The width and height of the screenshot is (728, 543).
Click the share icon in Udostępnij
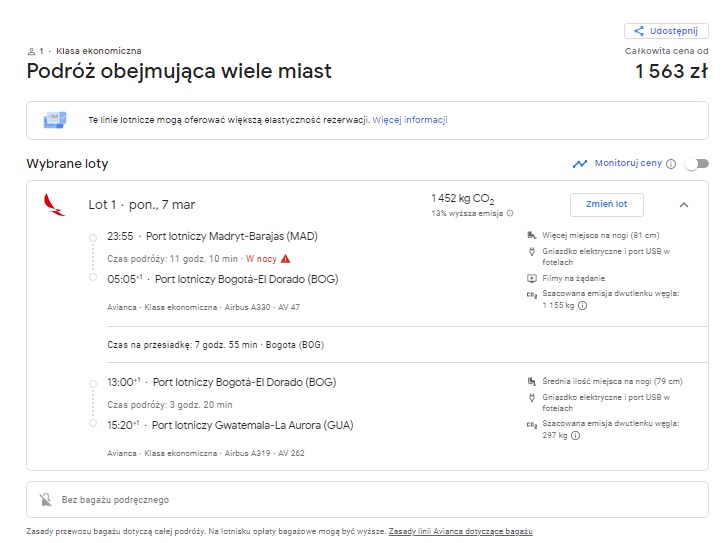[x=639, y=31]
